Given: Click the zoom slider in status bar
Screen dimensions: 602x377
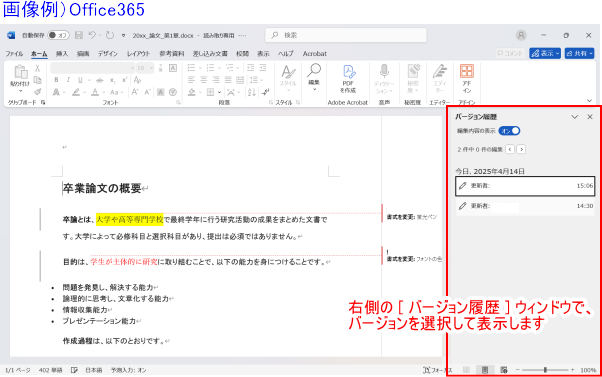Looking at the screenshot, I should 545,370.
